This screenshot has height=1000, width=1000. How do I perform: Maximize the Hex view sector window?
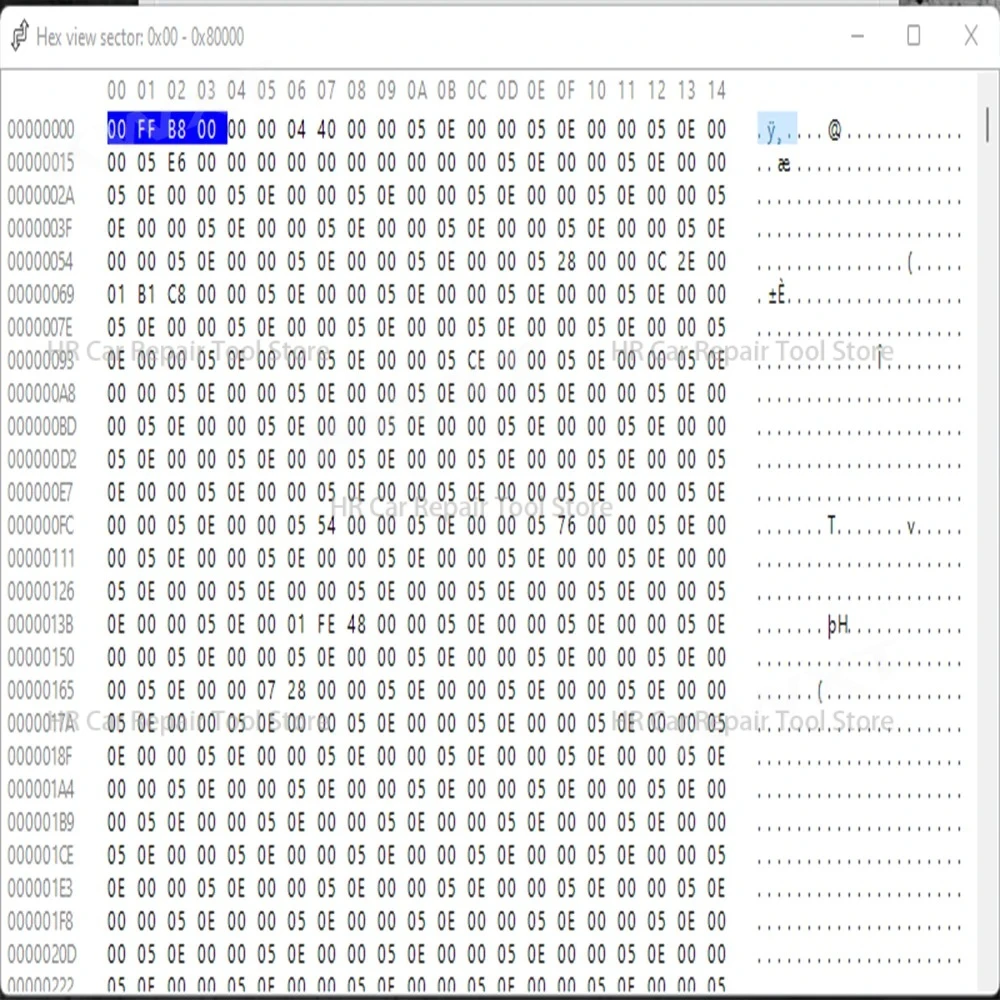(x=914, y=36)
